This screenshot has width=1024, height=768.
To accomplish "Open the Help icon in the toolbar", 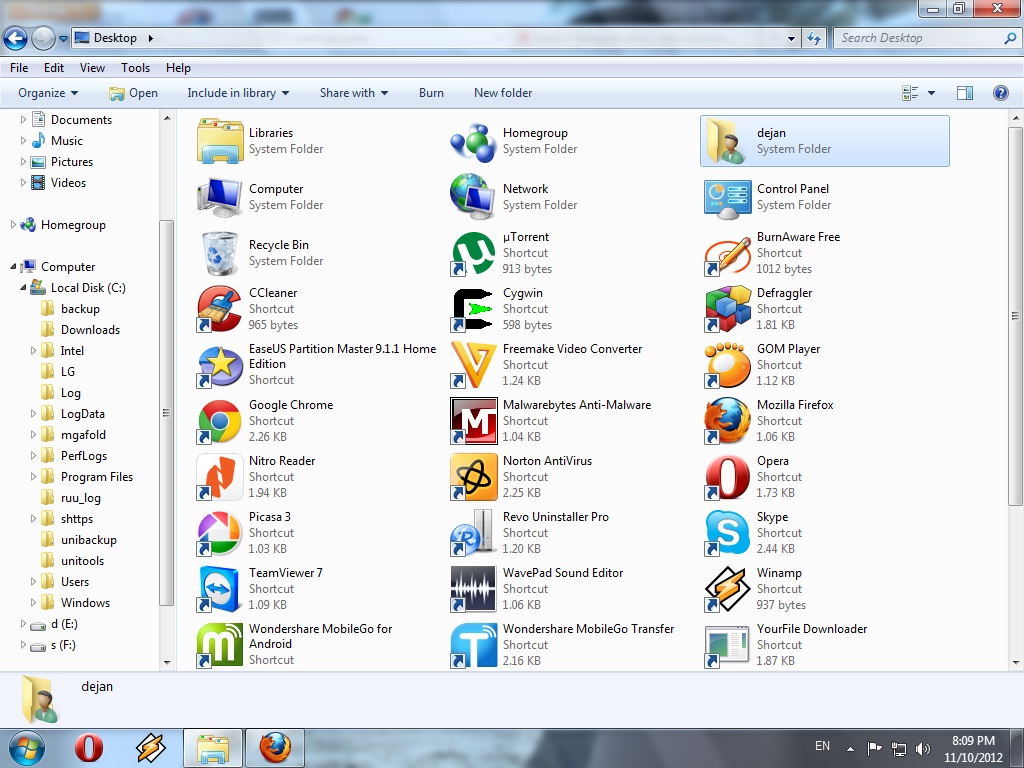I will tap(1000, 93).
